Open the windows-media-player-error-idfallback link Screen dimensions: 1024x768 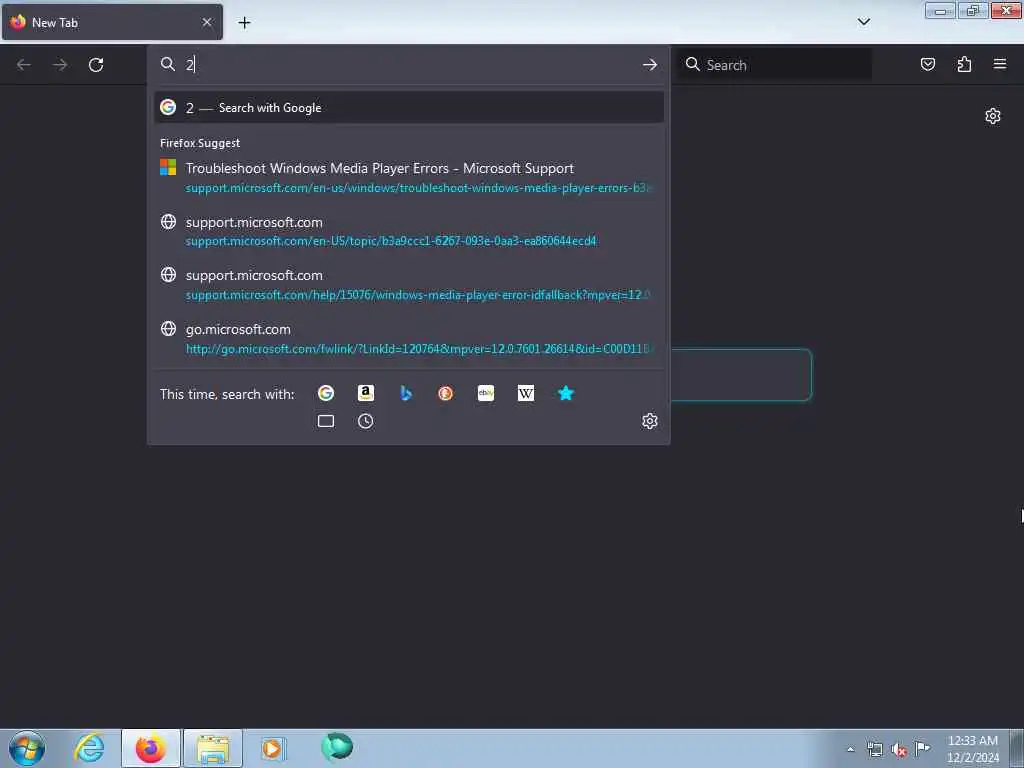[x=409, y=285]
